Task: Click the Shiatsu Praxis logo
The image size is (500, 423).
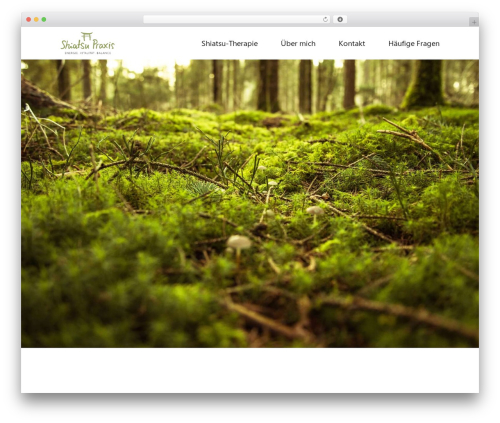Action: coord(87,43)
